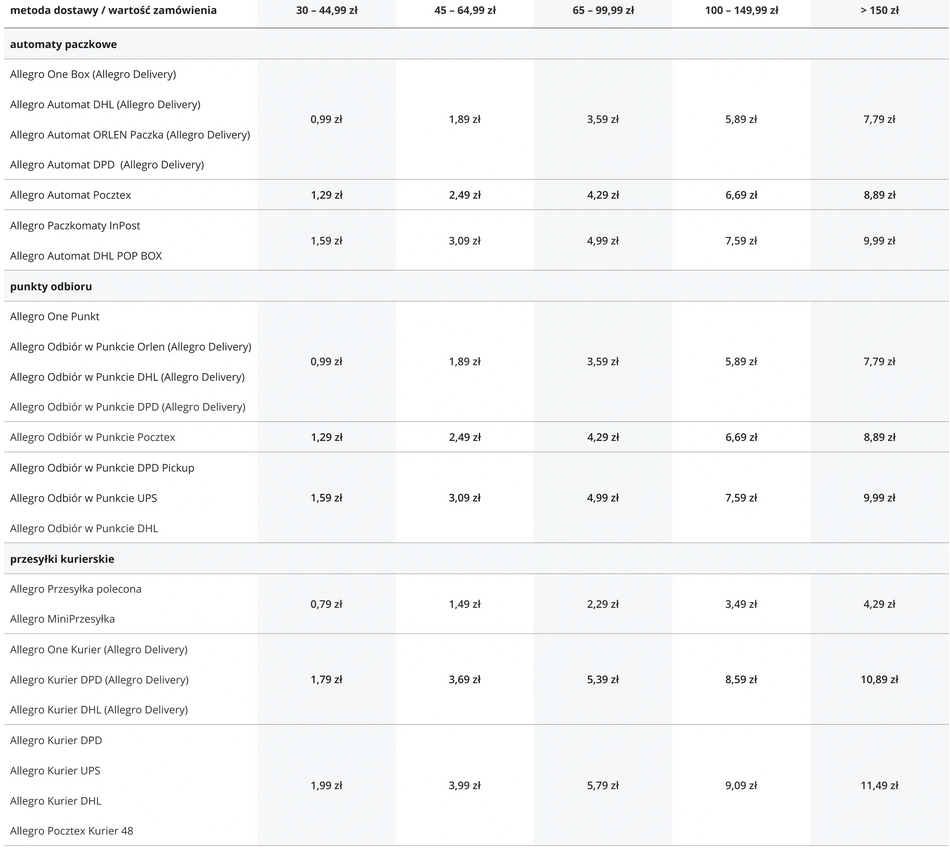Click Allegro Automat DHL POP BOX label

[x=86, y=256]
